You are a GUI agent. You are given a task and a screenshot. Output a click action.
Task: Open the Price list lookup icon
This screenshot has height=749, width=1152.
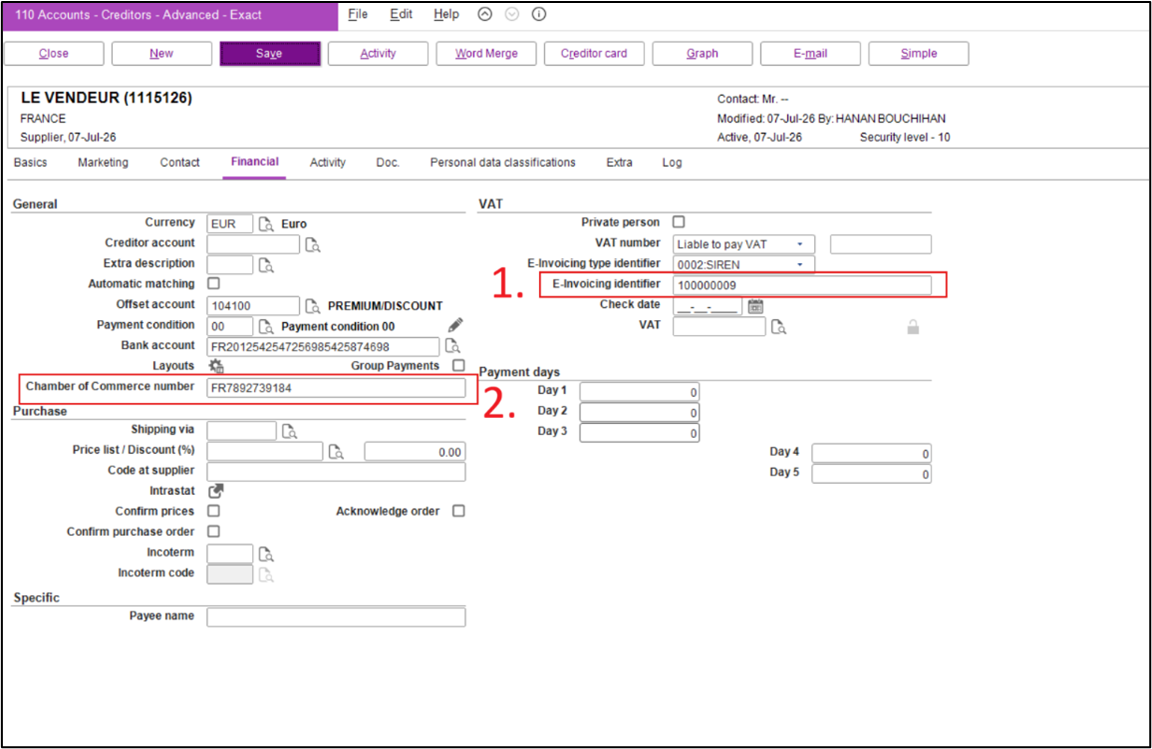click(x=336, y=452)
